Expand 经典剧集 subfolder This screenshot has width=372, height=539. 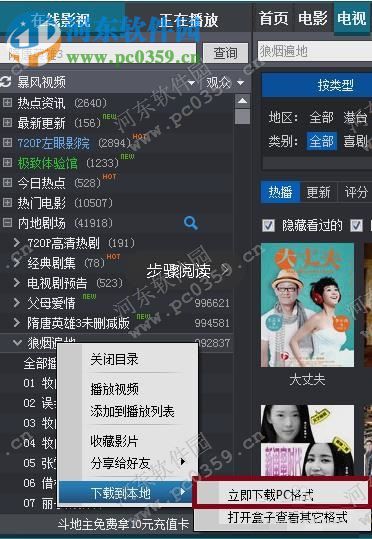pos(17,263)
